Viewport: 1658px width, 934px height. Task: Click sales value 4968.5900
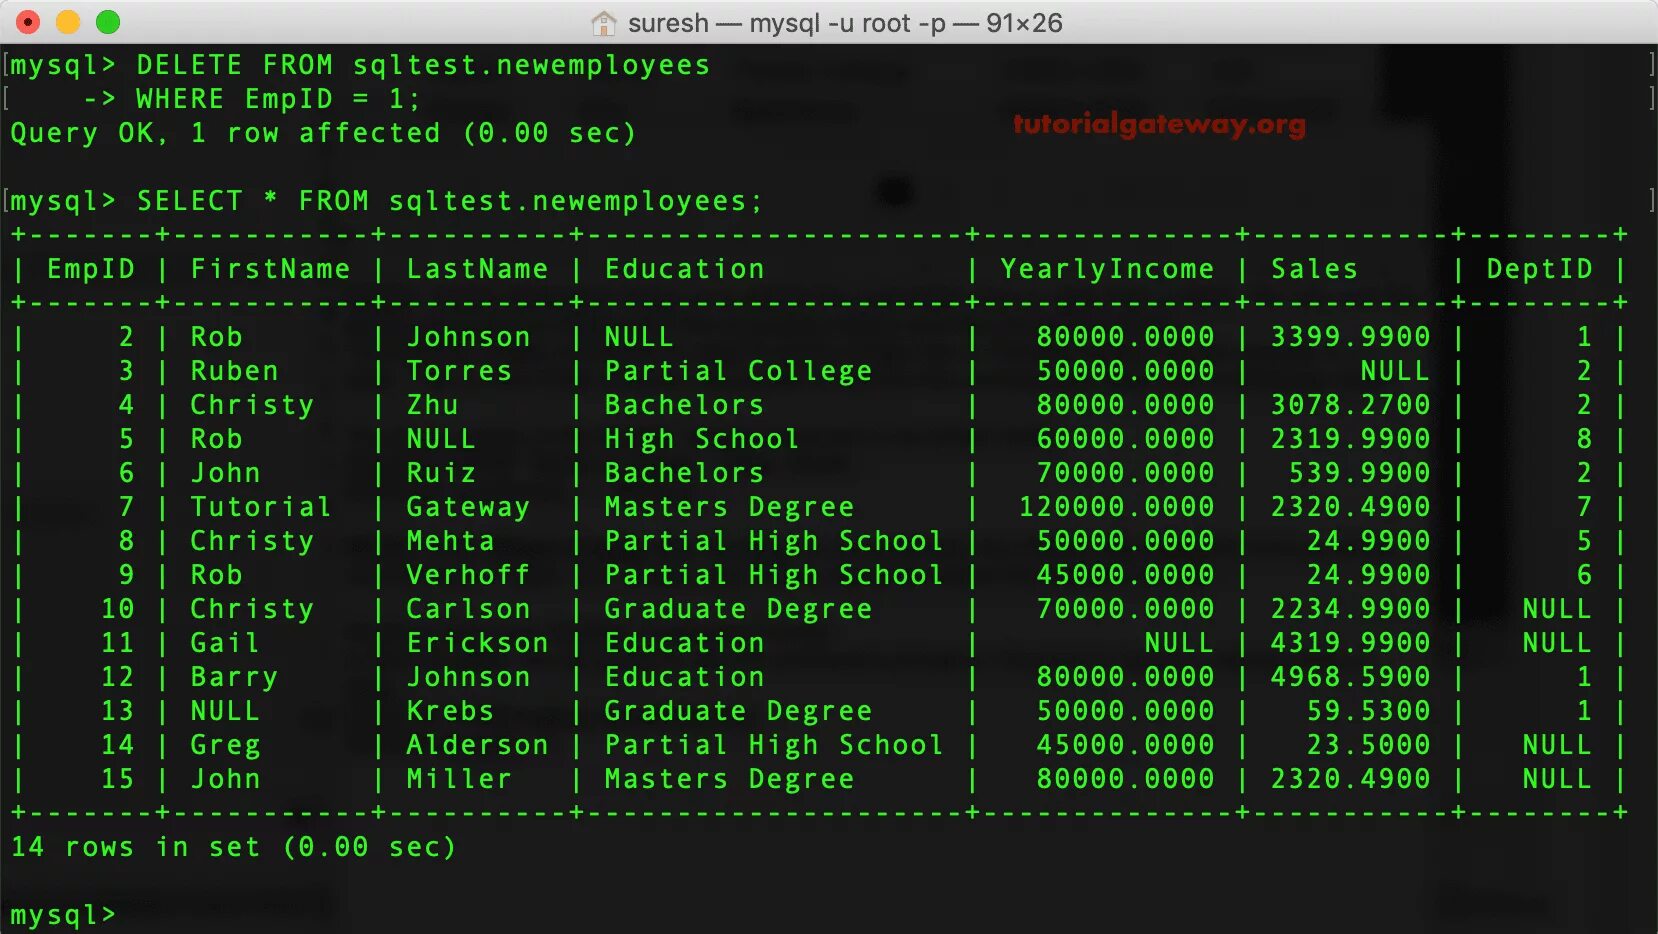click(1350, 677)
